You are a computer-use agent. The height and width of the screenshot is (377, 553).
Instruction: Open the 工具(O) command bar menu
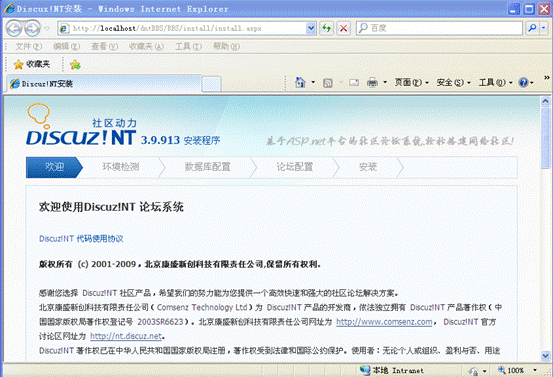(x=496, y=83)
